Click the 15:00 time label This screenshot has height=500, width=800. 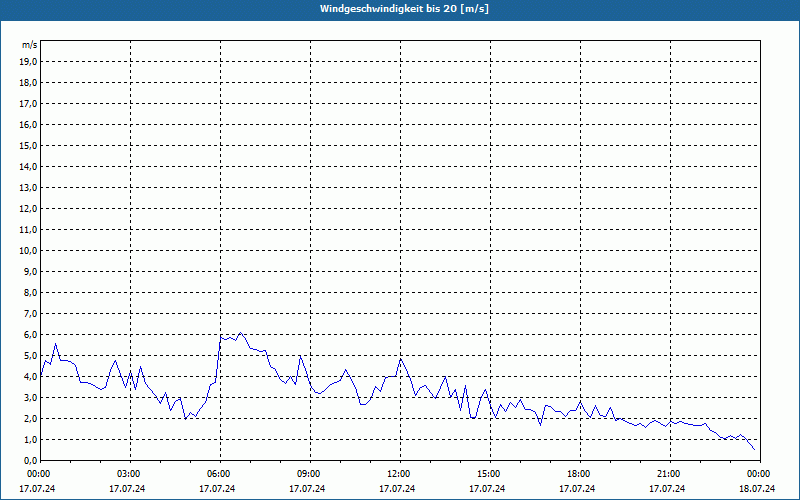point(490,474)
